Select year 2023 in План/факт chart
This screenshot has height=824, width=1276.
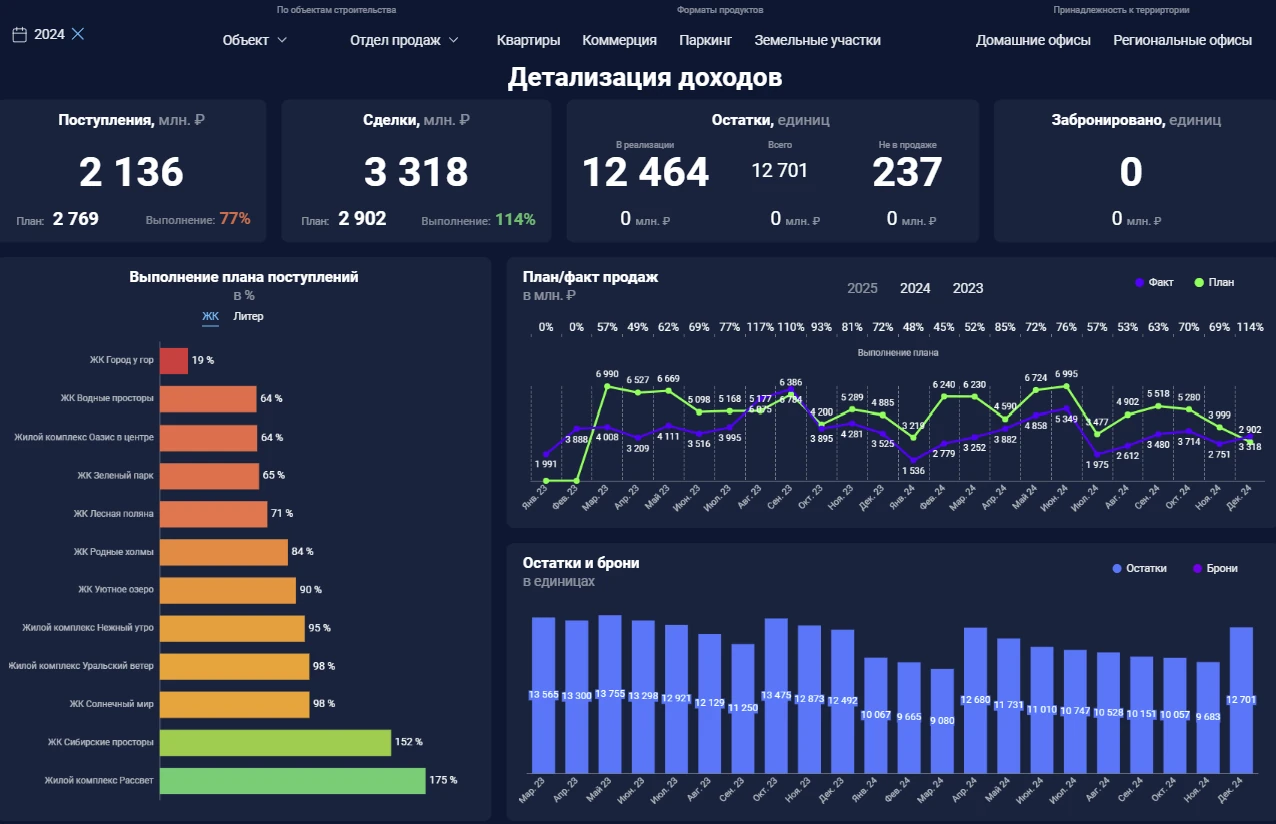pyautogui.click(x=968, y=288)
